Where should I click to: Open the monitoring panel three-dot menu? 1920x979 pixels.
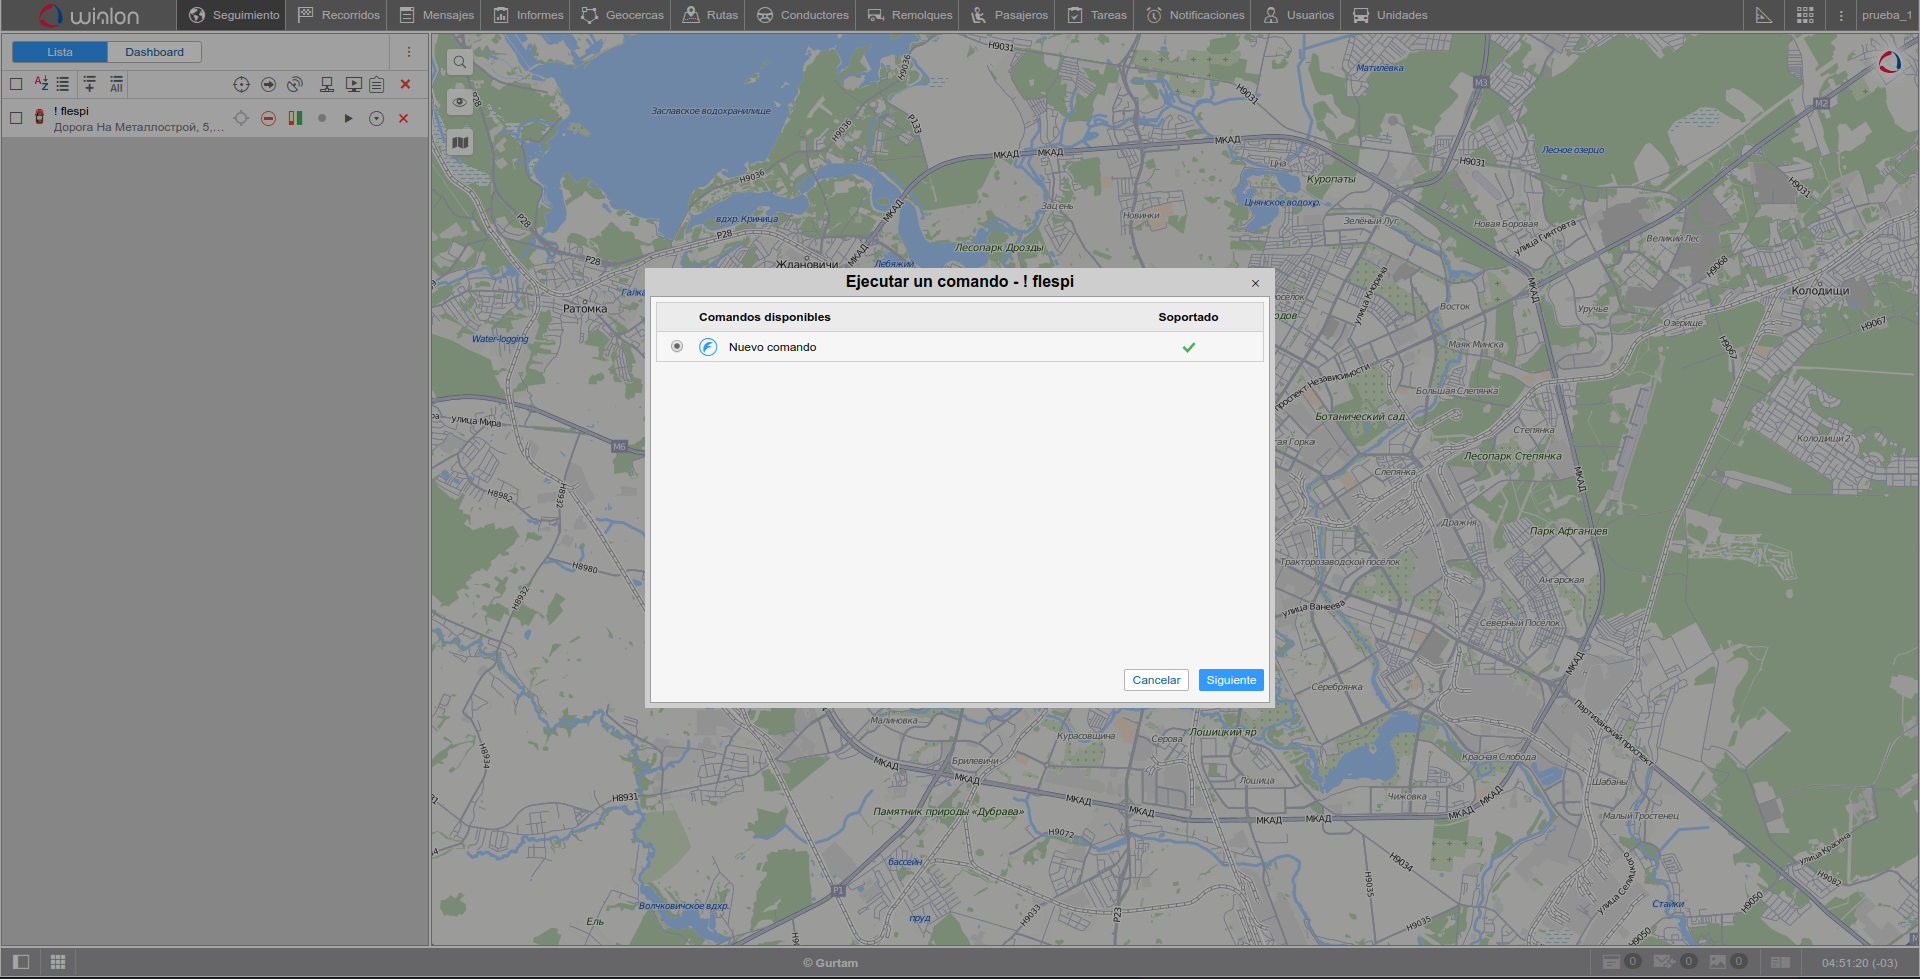(x=408, y=52)
